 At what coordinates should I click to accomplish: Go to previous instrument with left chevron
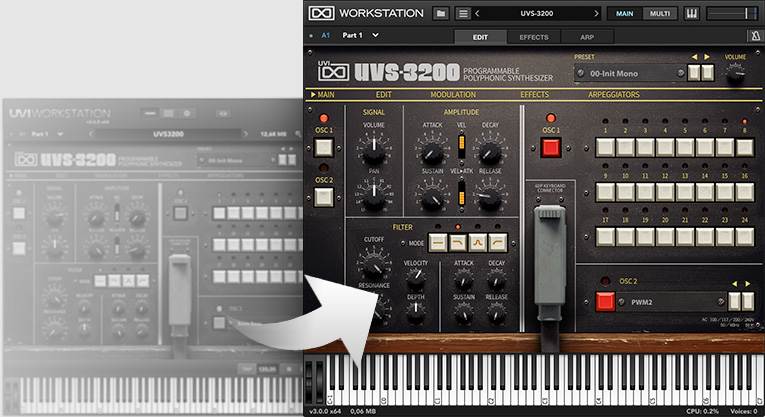(x=477, y=14)
